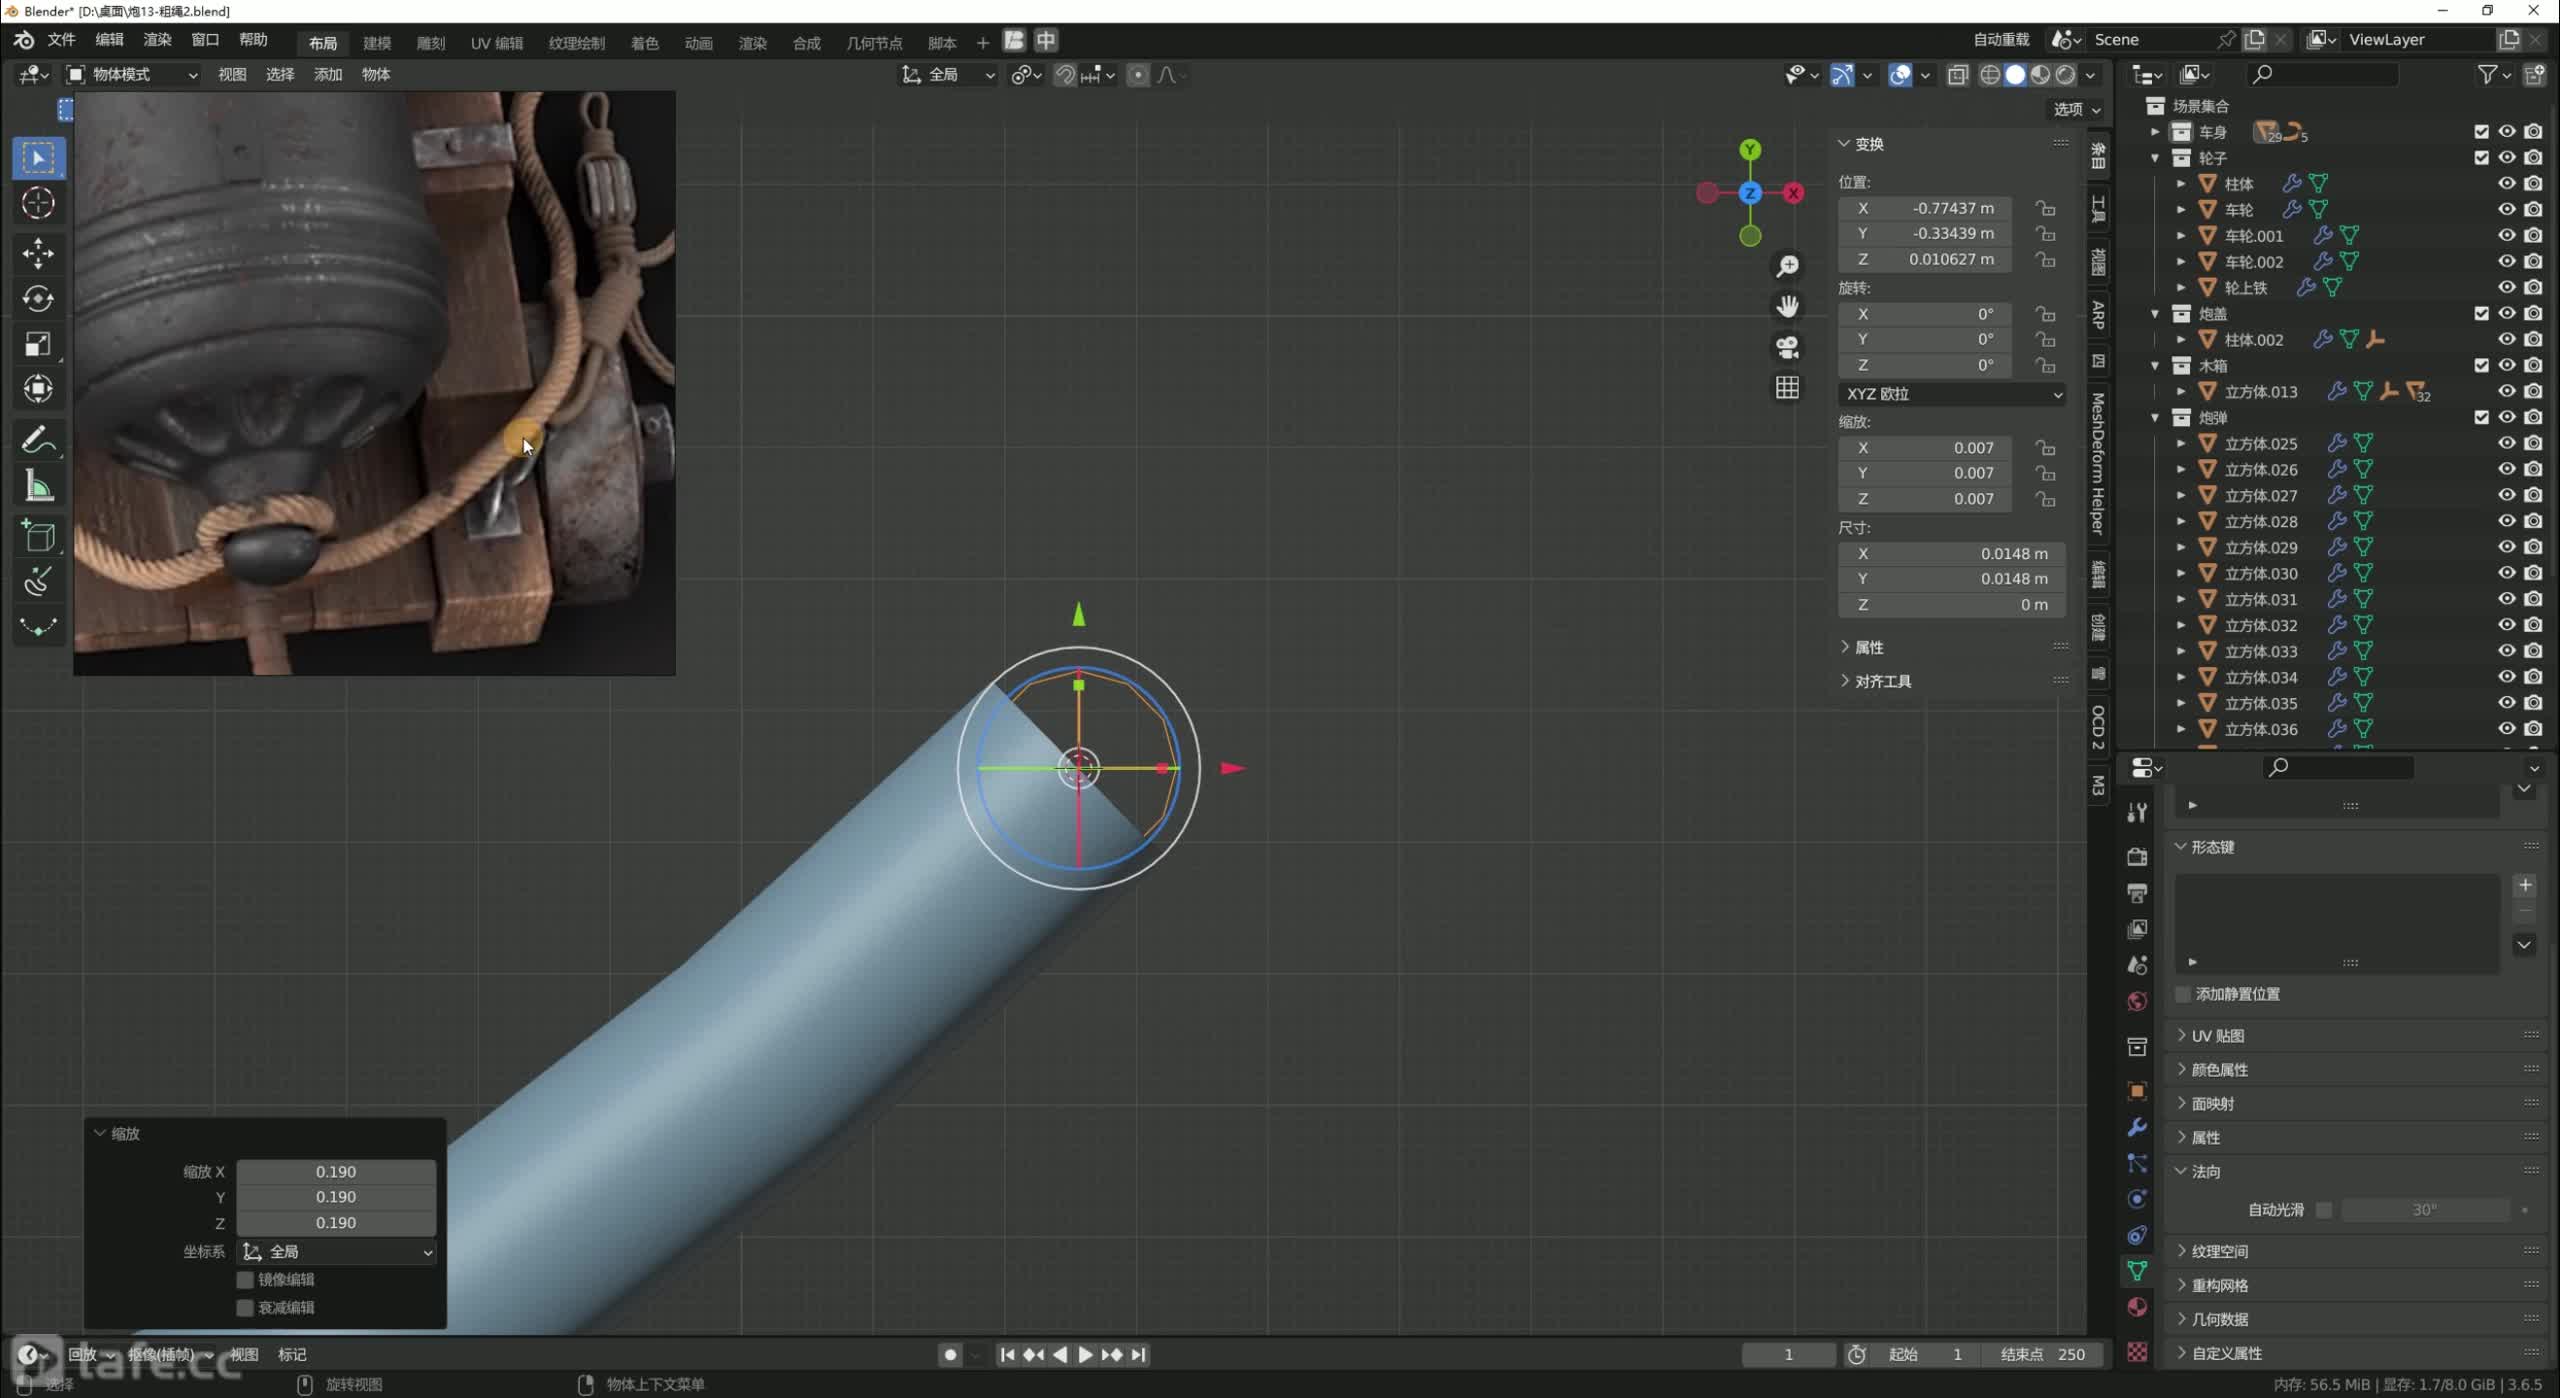Click the 位置 X value slider

[1926, 208]
